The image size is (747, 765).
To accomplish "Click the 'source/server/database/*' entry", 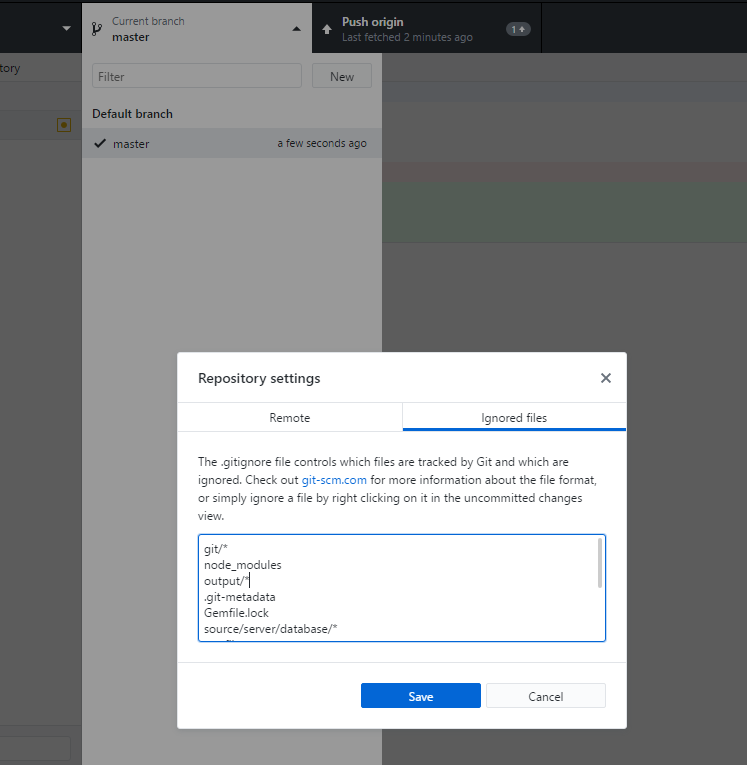I will (x=270, y=629).
